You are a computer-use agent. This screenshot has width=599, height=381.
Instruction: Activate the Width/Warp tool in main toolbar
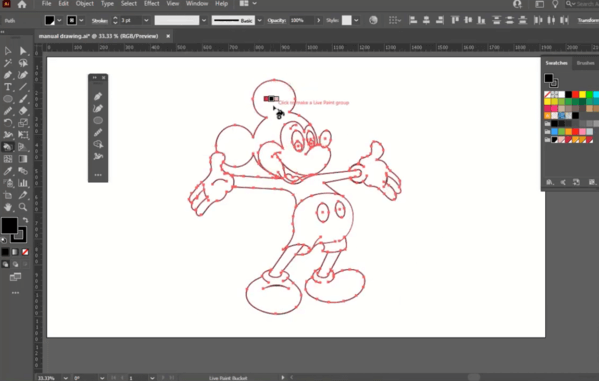click(8, 135)
